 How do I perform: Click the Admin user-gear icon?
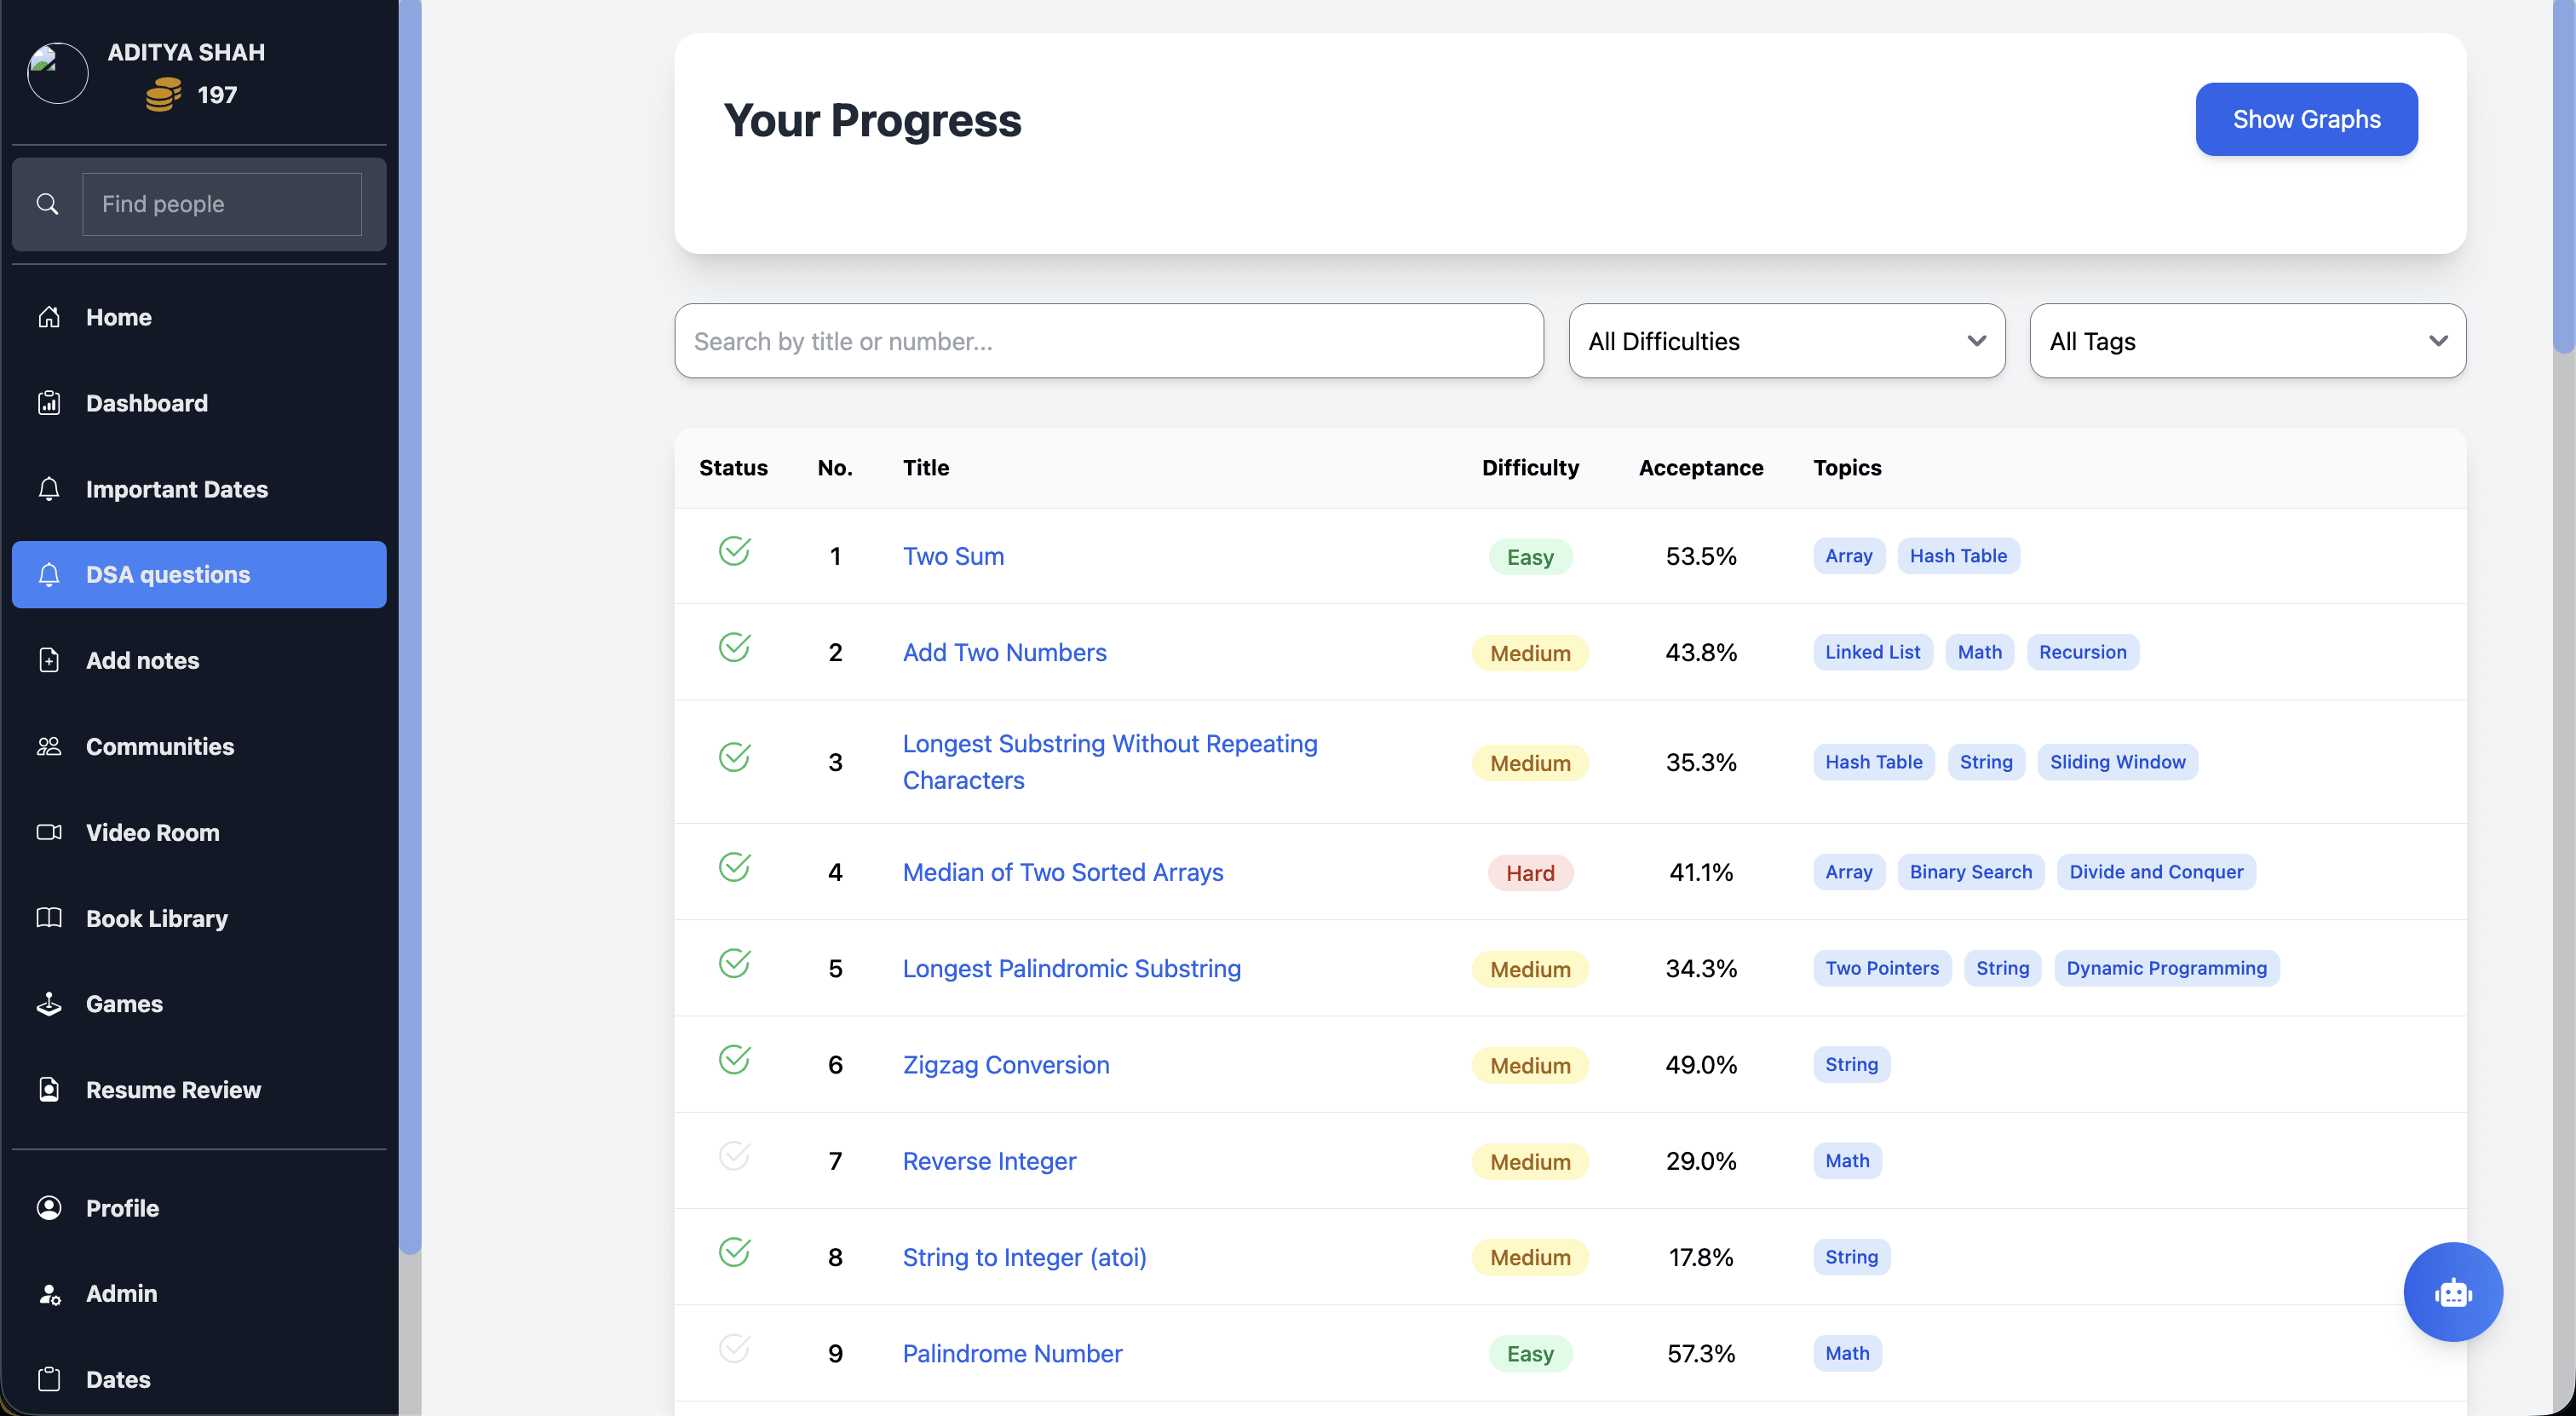pos(49,1293)
